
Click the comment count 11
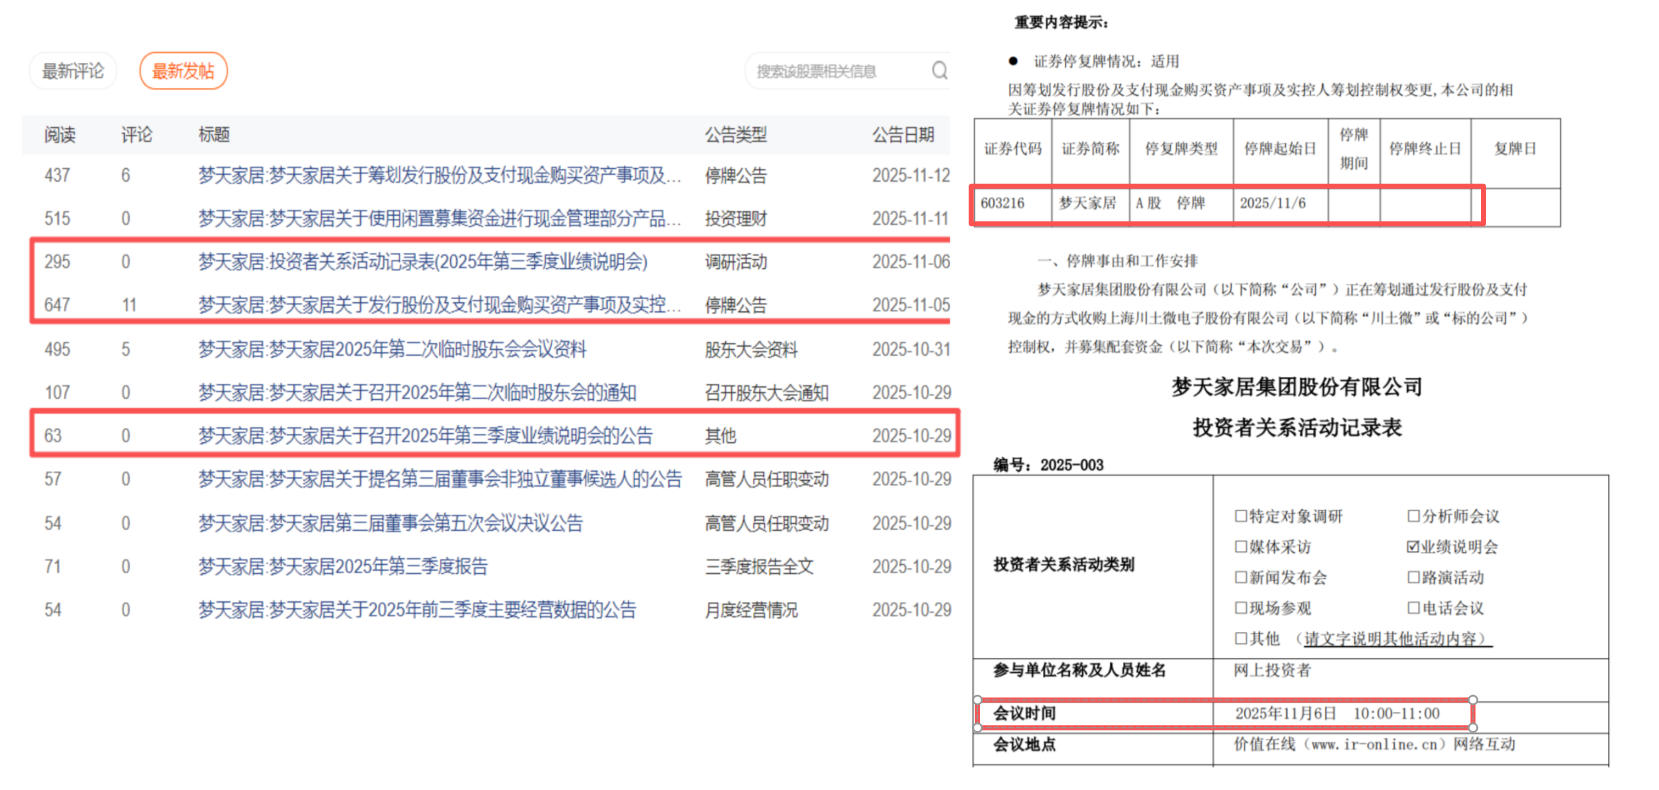(x=129, y=305)
